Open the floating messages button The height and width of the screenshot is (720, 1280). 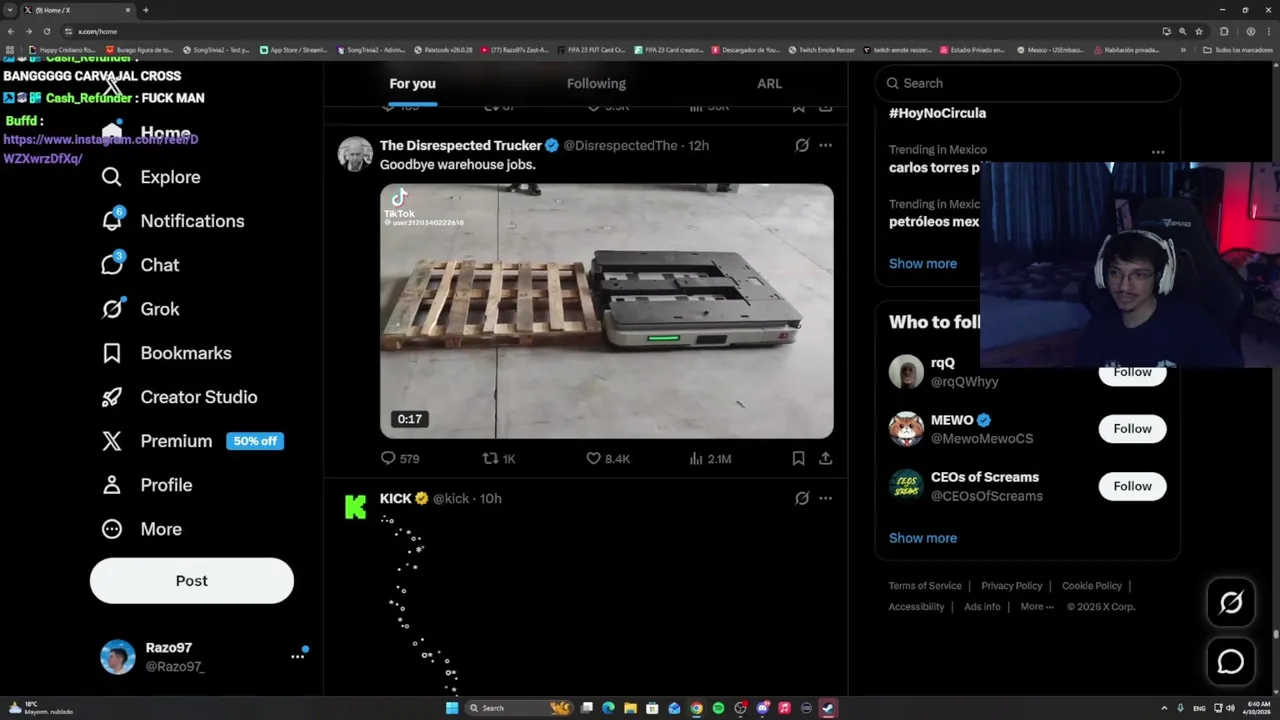click(1231, 661)
